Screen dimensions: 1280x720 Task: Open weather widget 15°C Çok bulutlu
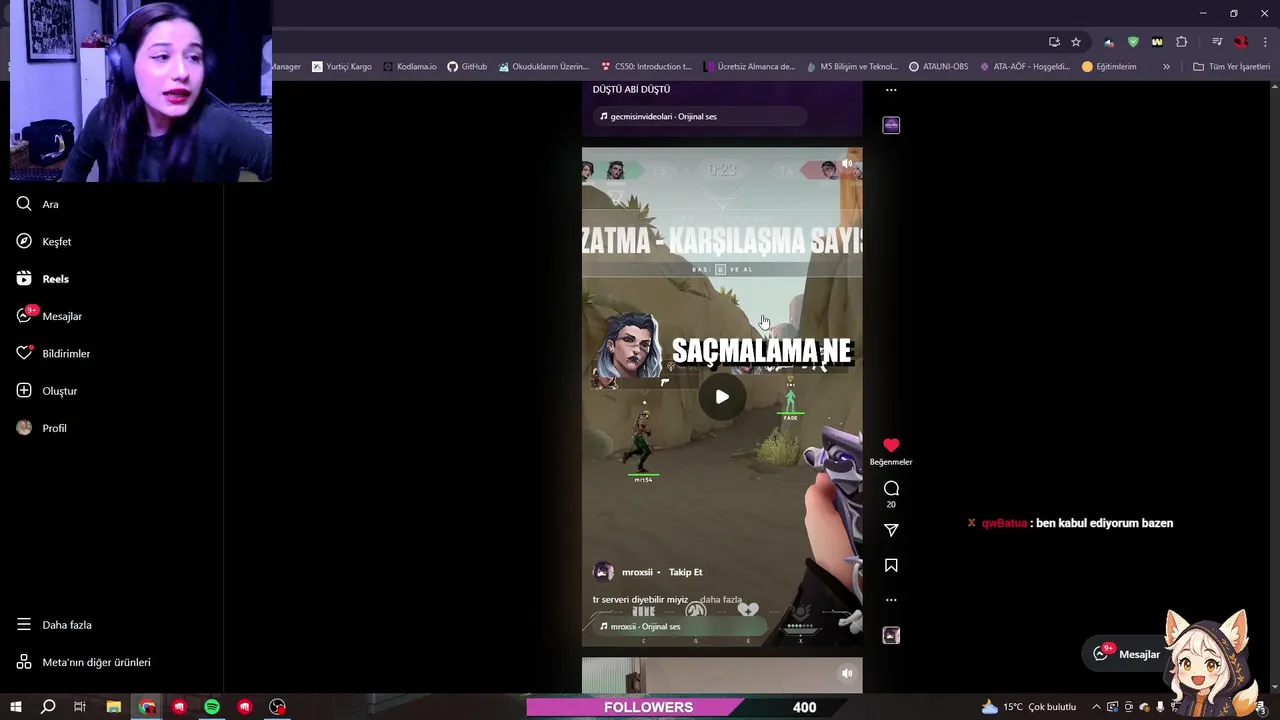point(1028,707)
